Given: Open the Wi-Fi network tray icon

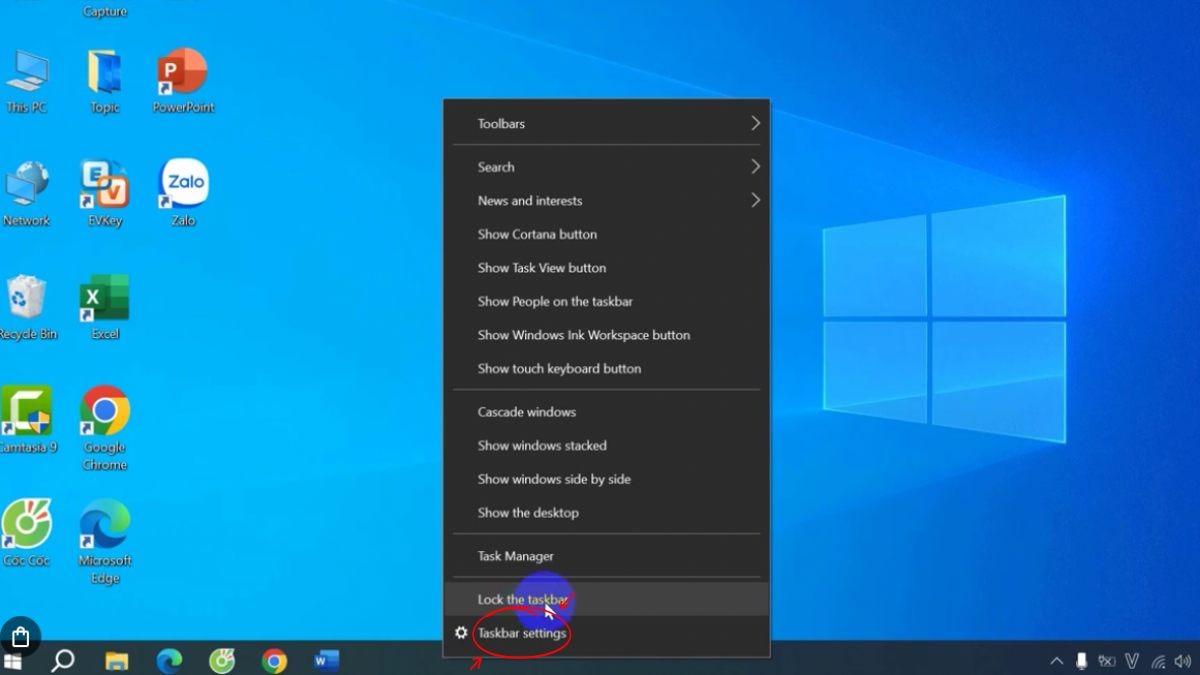Looking at the screenshot, I should [x=1158, y=661].
